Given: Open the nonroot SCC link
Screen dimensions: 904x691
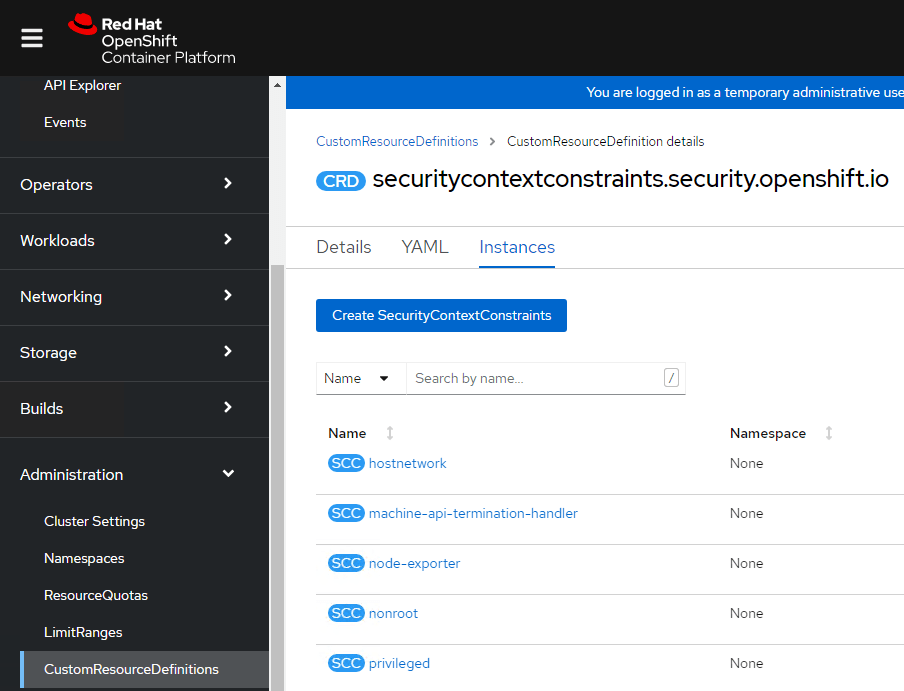Looking at the screenshot, I should pyautogui.click(x=393, y=614).
